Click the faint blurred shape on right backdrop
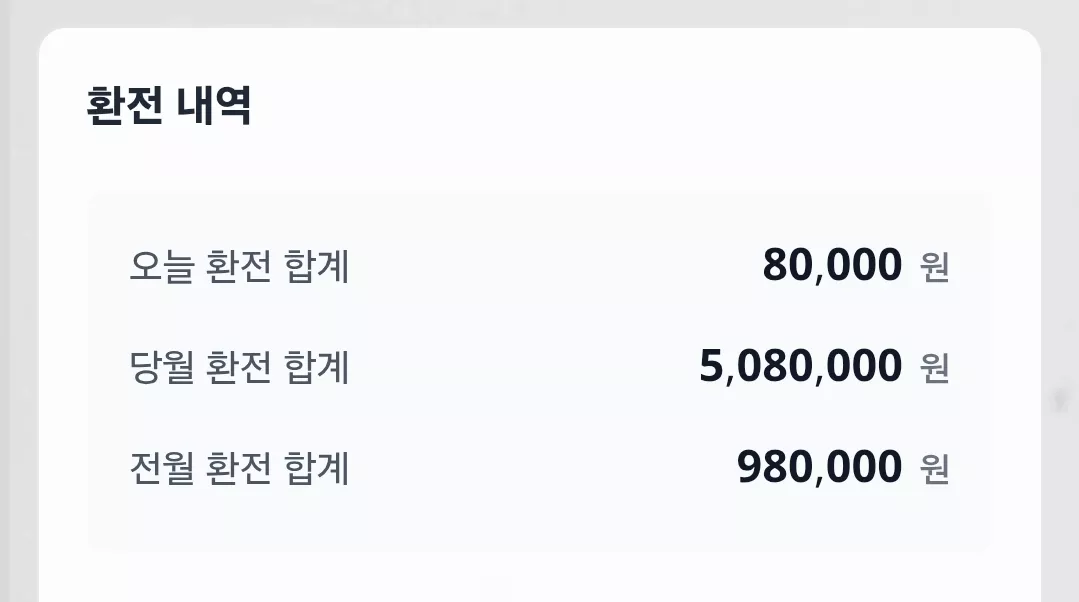1079x602 pixels. pyautogui.click(x=1060, y=399)
